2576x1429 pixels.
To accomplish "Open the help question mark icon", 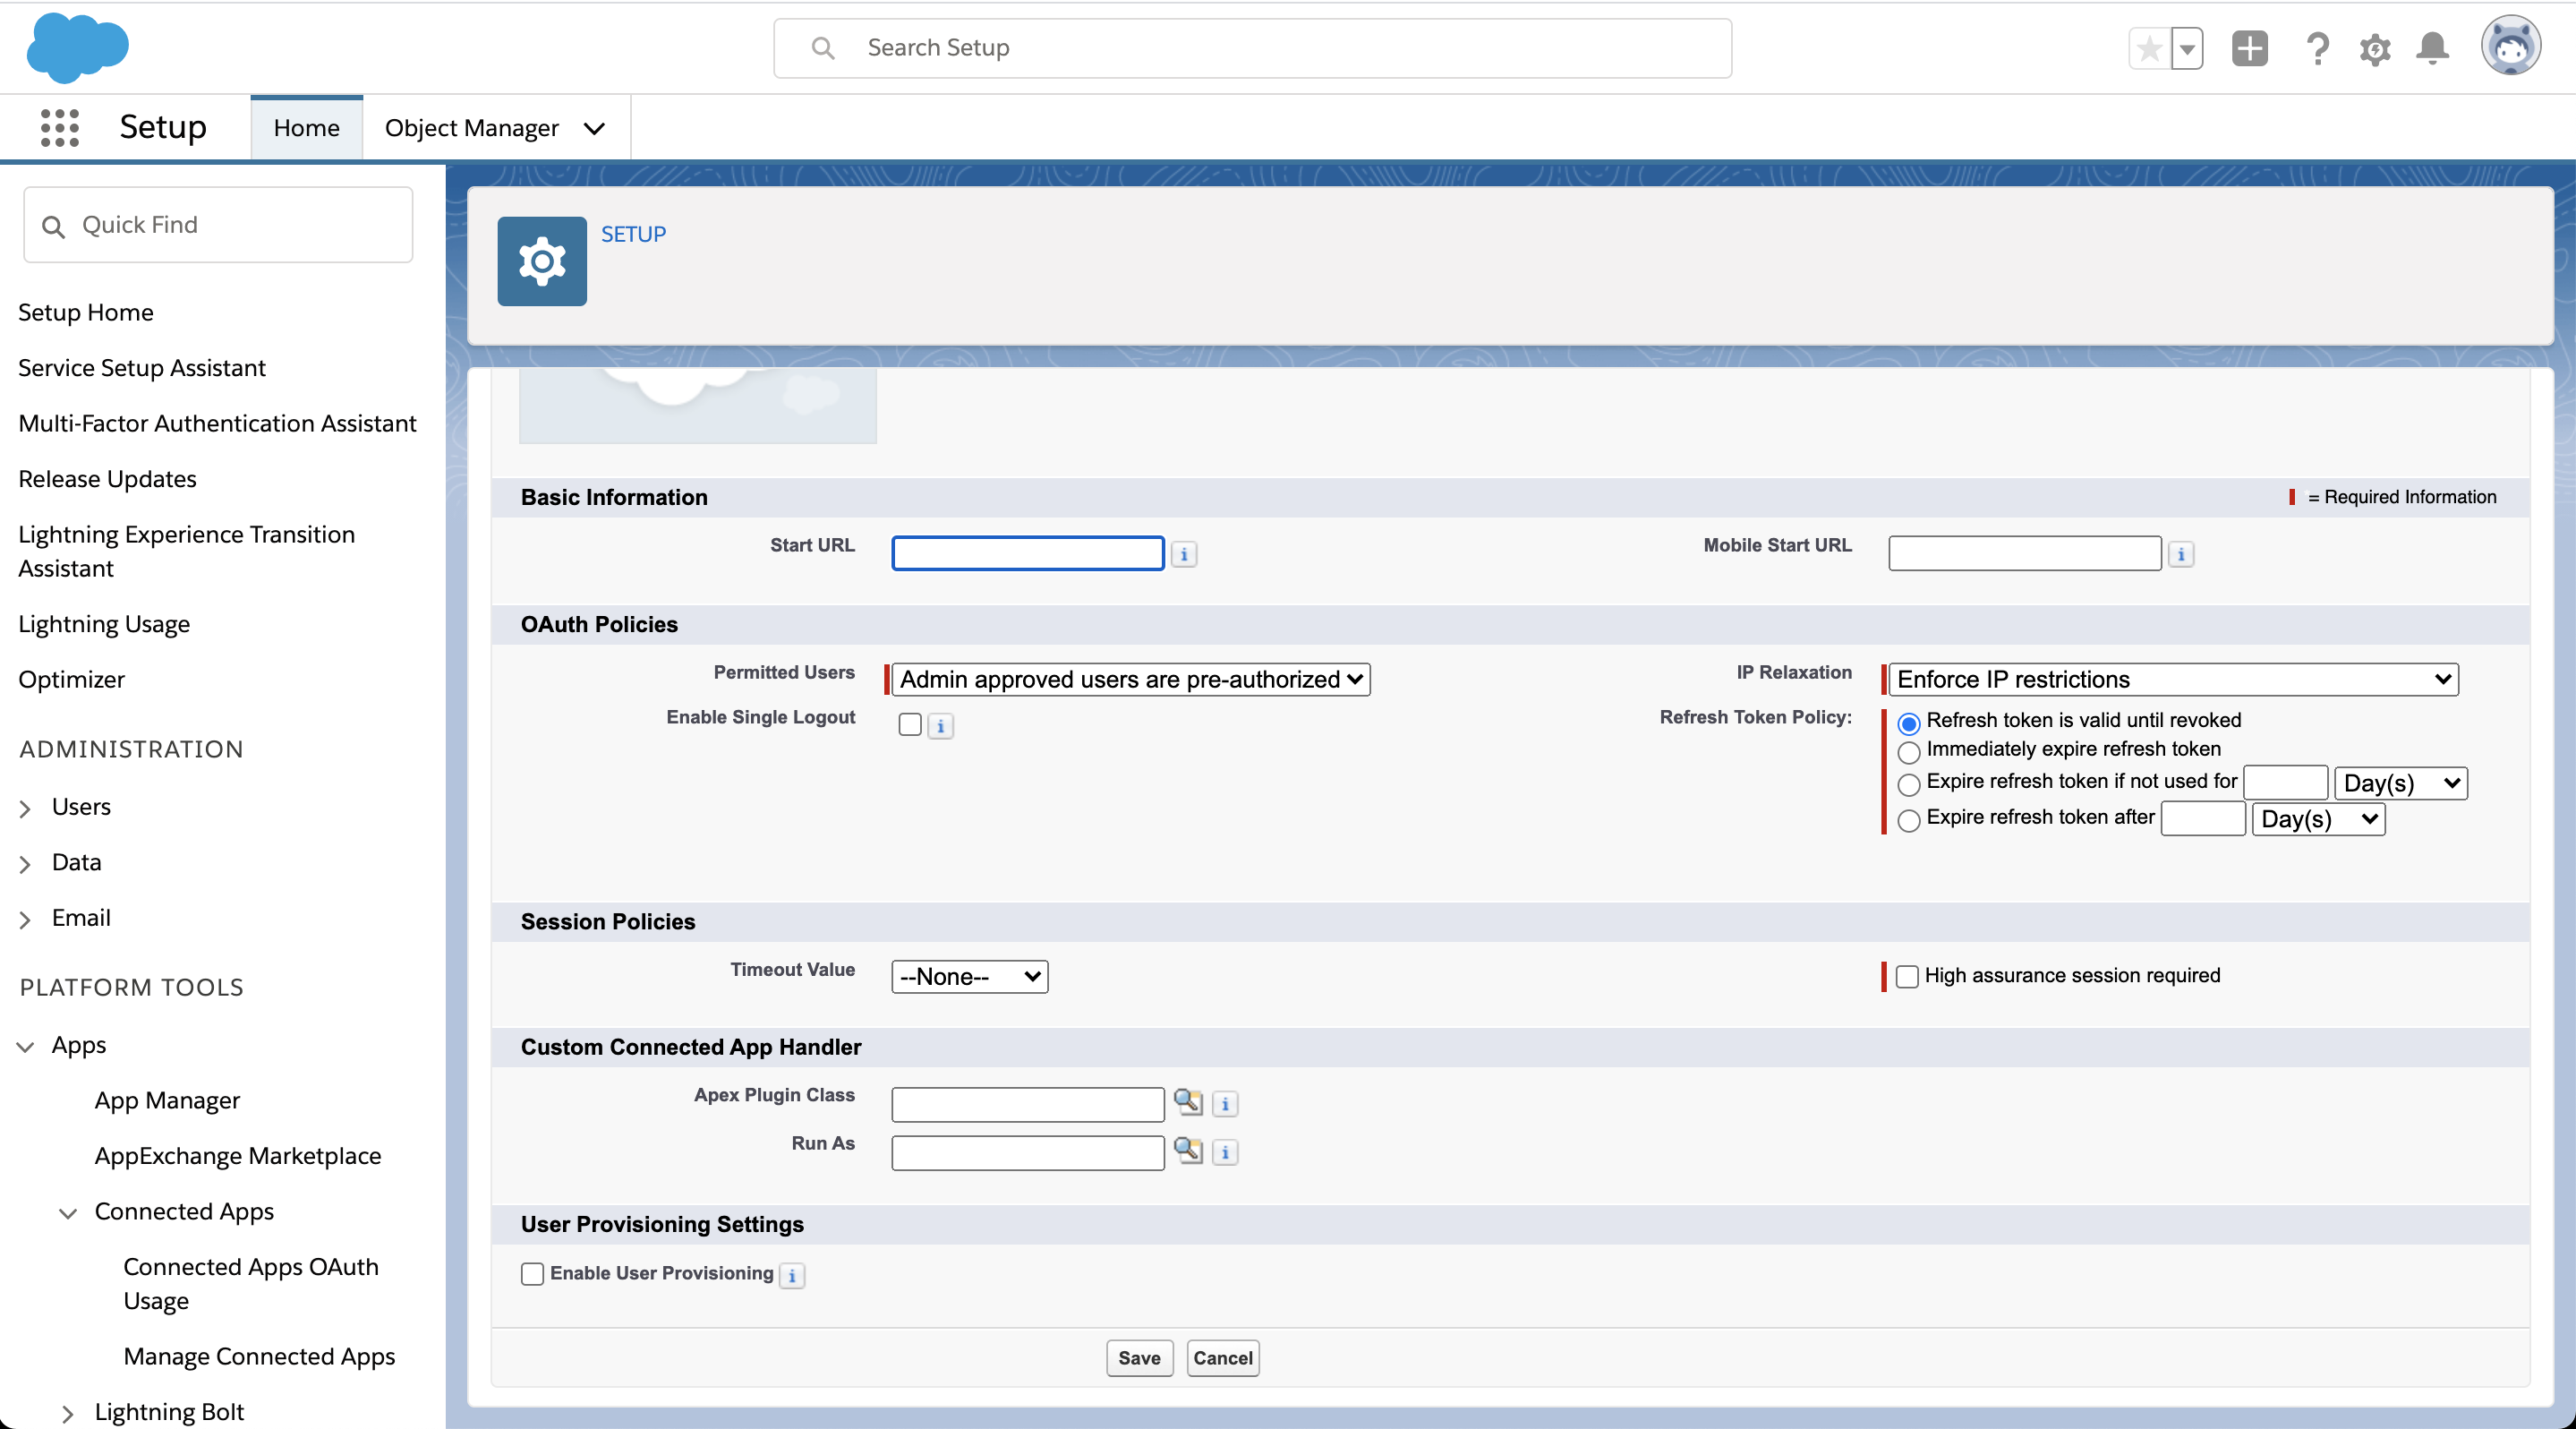I will (2318, 48).
